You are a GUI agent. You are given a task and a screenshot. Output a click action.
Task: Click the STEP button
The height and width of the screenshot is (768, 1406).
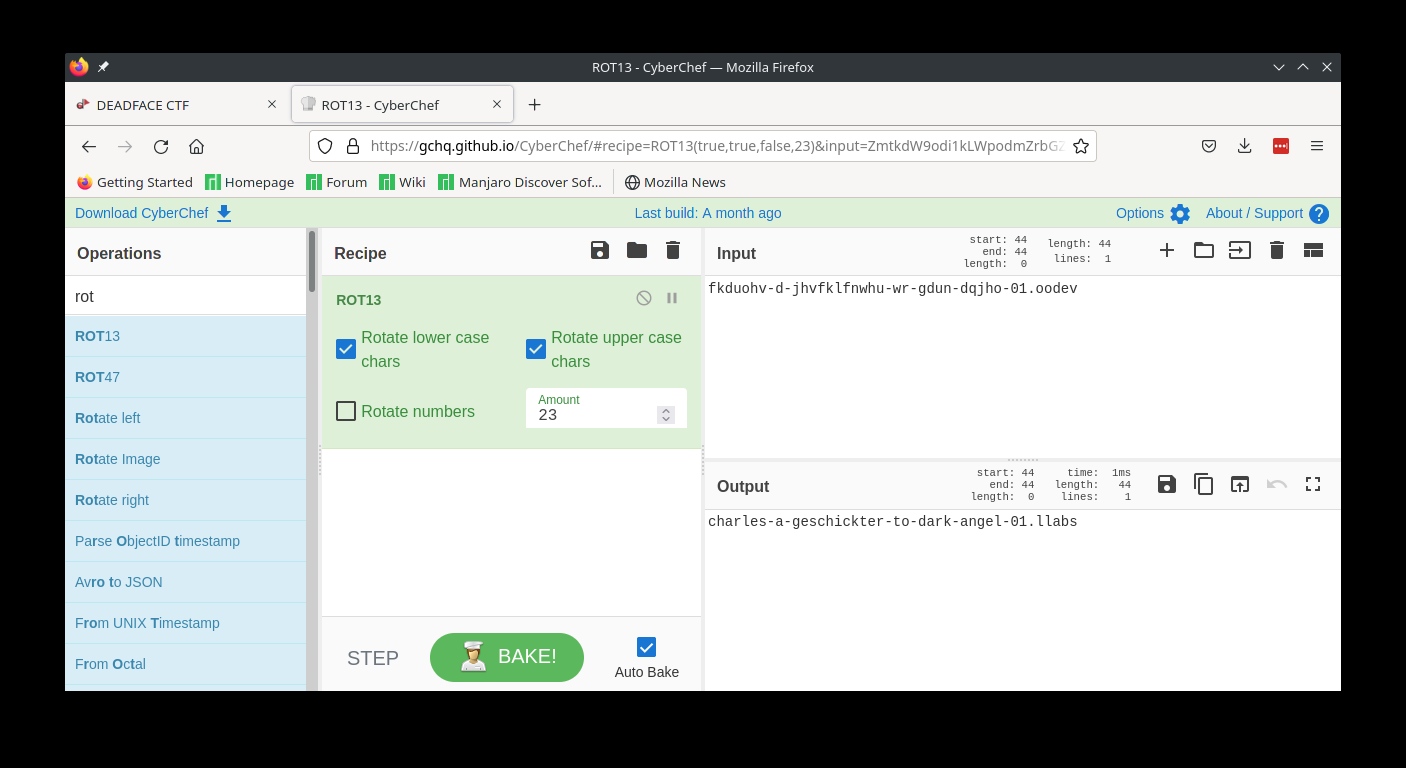click(373, 658)
